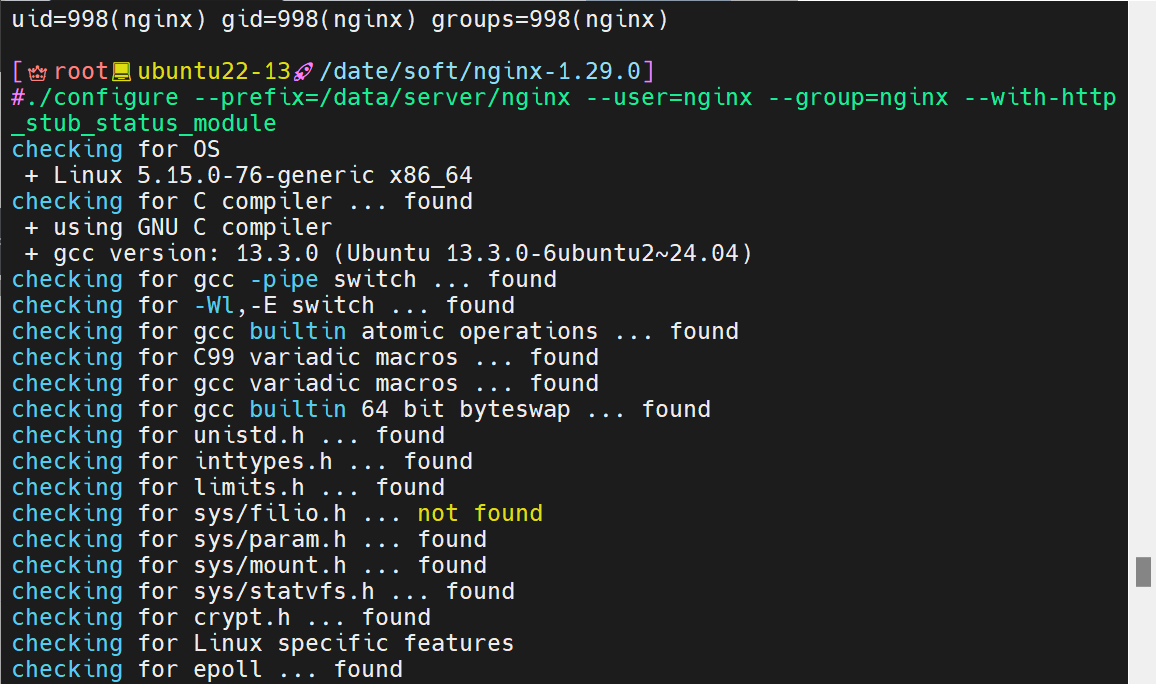Click the path '/date/soft/nginx-1.29.0'
Viewport: 1156px width, 684px height.
pos(480,71)
